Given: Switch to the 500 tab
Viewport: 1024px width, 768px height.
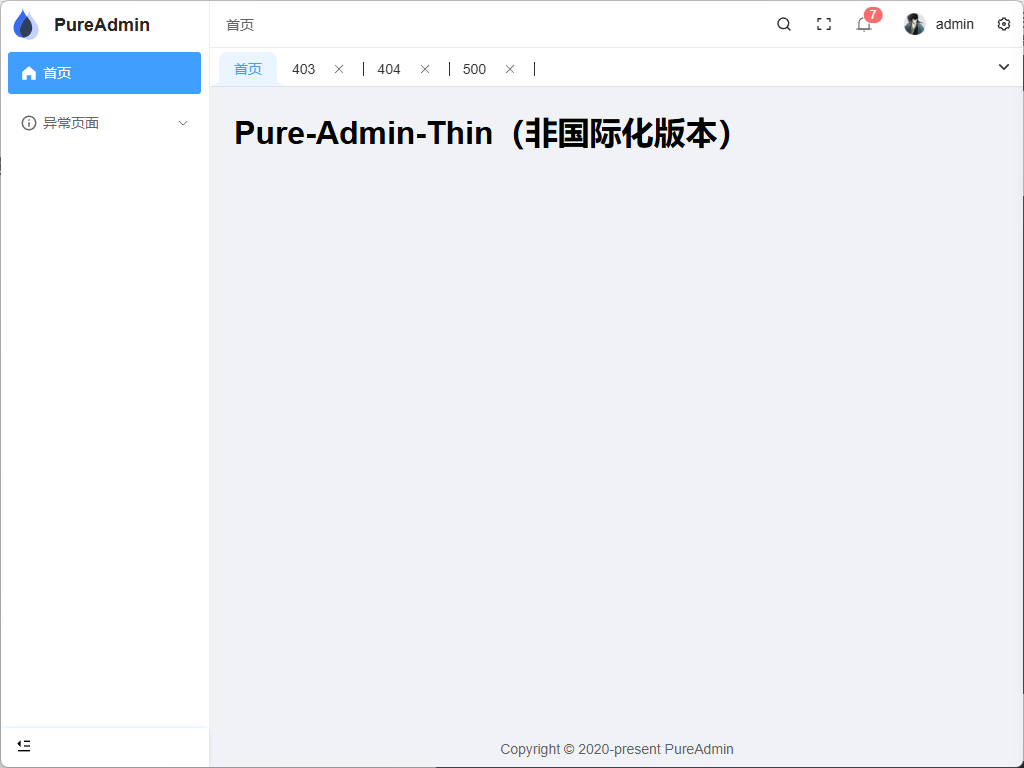Looking at the screenshot, I should [474, 69].
